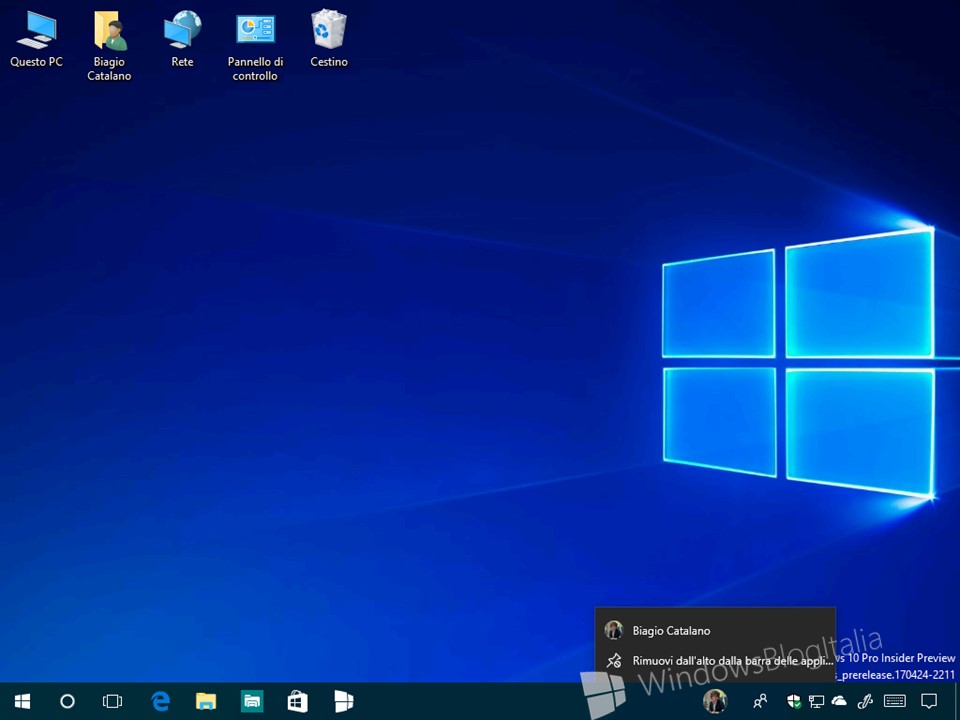Open Windows Defender shield tray icon
Viewport: 960px width, 720px height.
pyautogui.click(x=794, y=701)
